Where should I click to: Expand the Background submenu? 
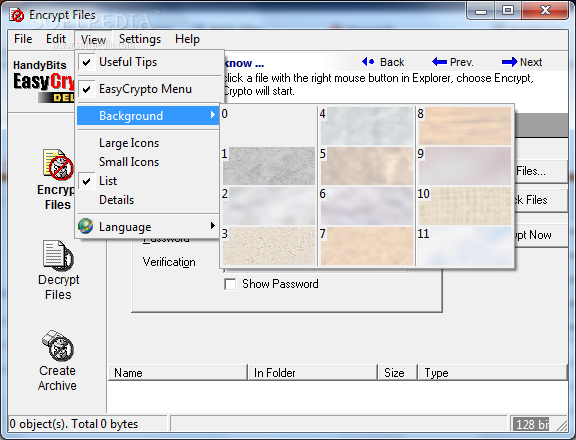[x=148, y=116]
